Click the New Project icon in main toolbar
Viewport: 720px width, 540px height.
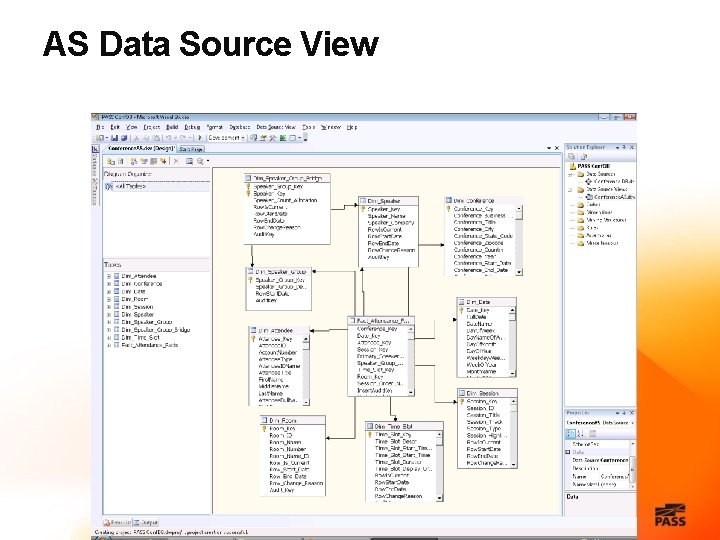[x=100, y=137]
